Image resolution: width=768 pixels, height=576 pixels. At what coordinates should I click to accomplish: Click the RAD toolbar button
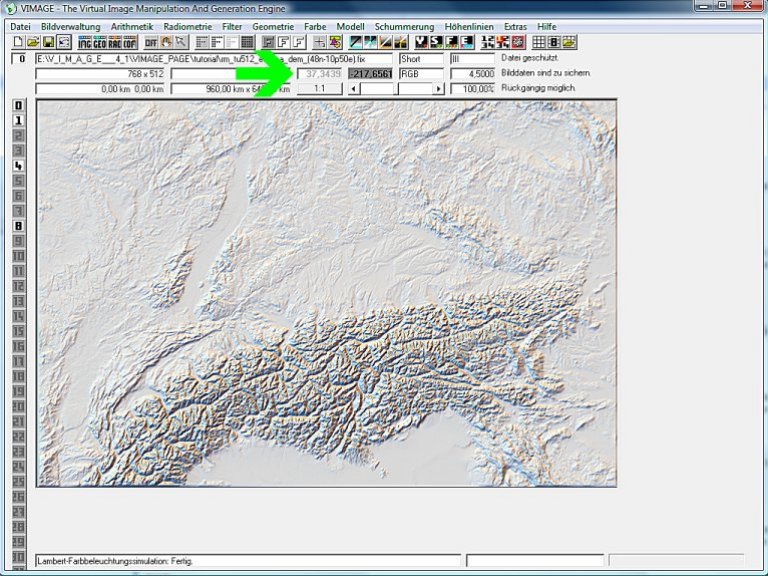click(x=115, y=43)
